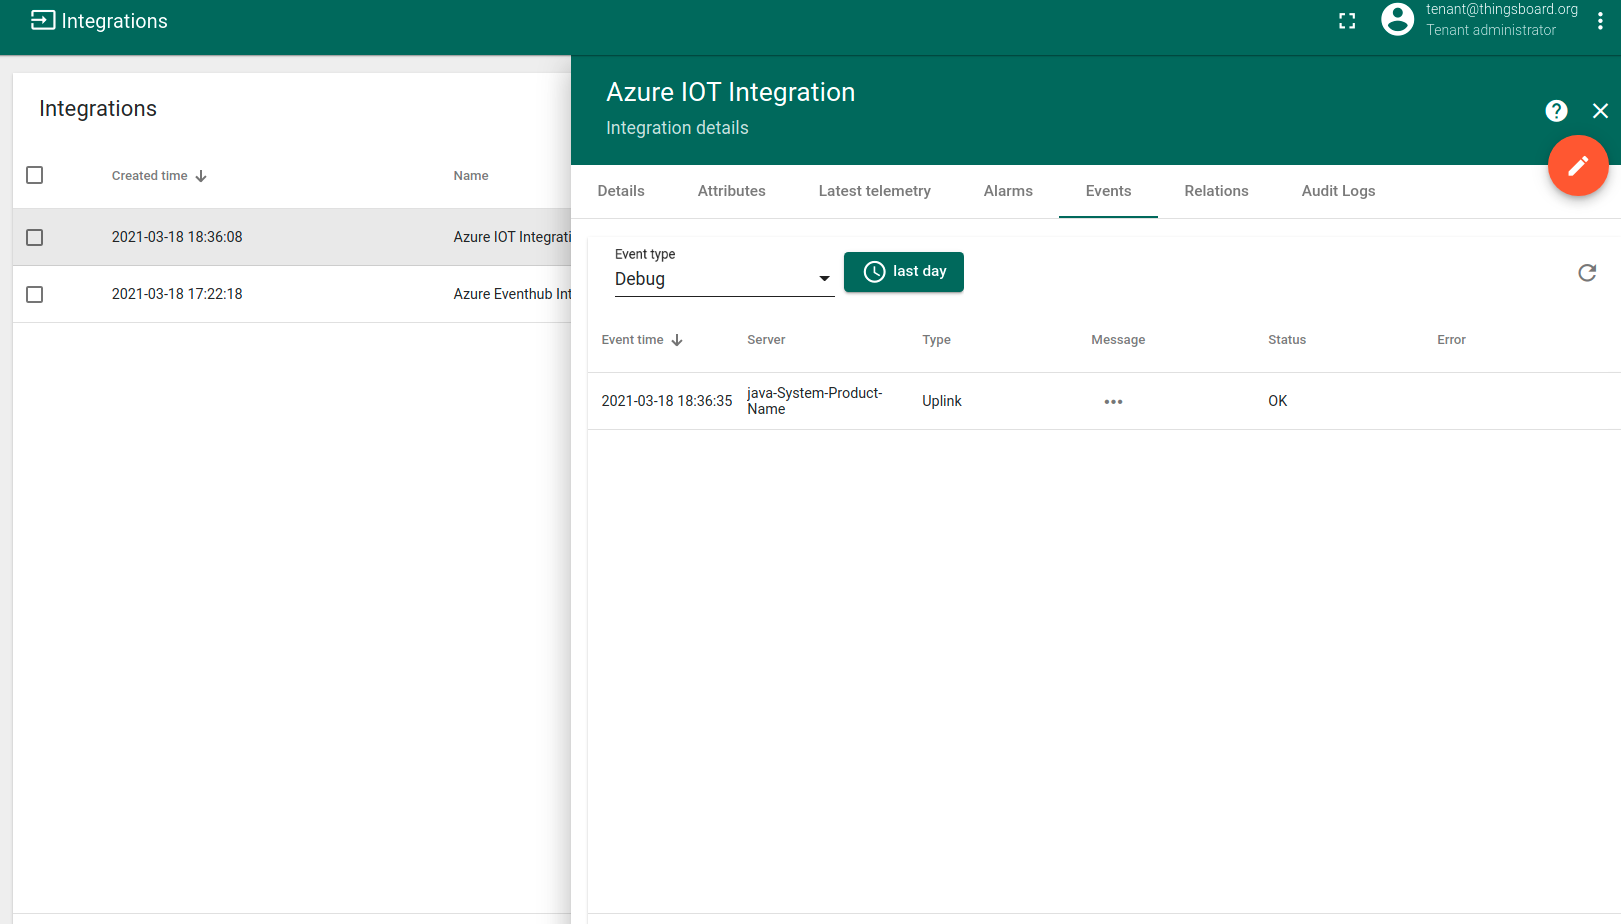Viewport: 1621px width, 924px height.
Task: Close the Azure IOT Integration details panel
Action: point(1600,111)
